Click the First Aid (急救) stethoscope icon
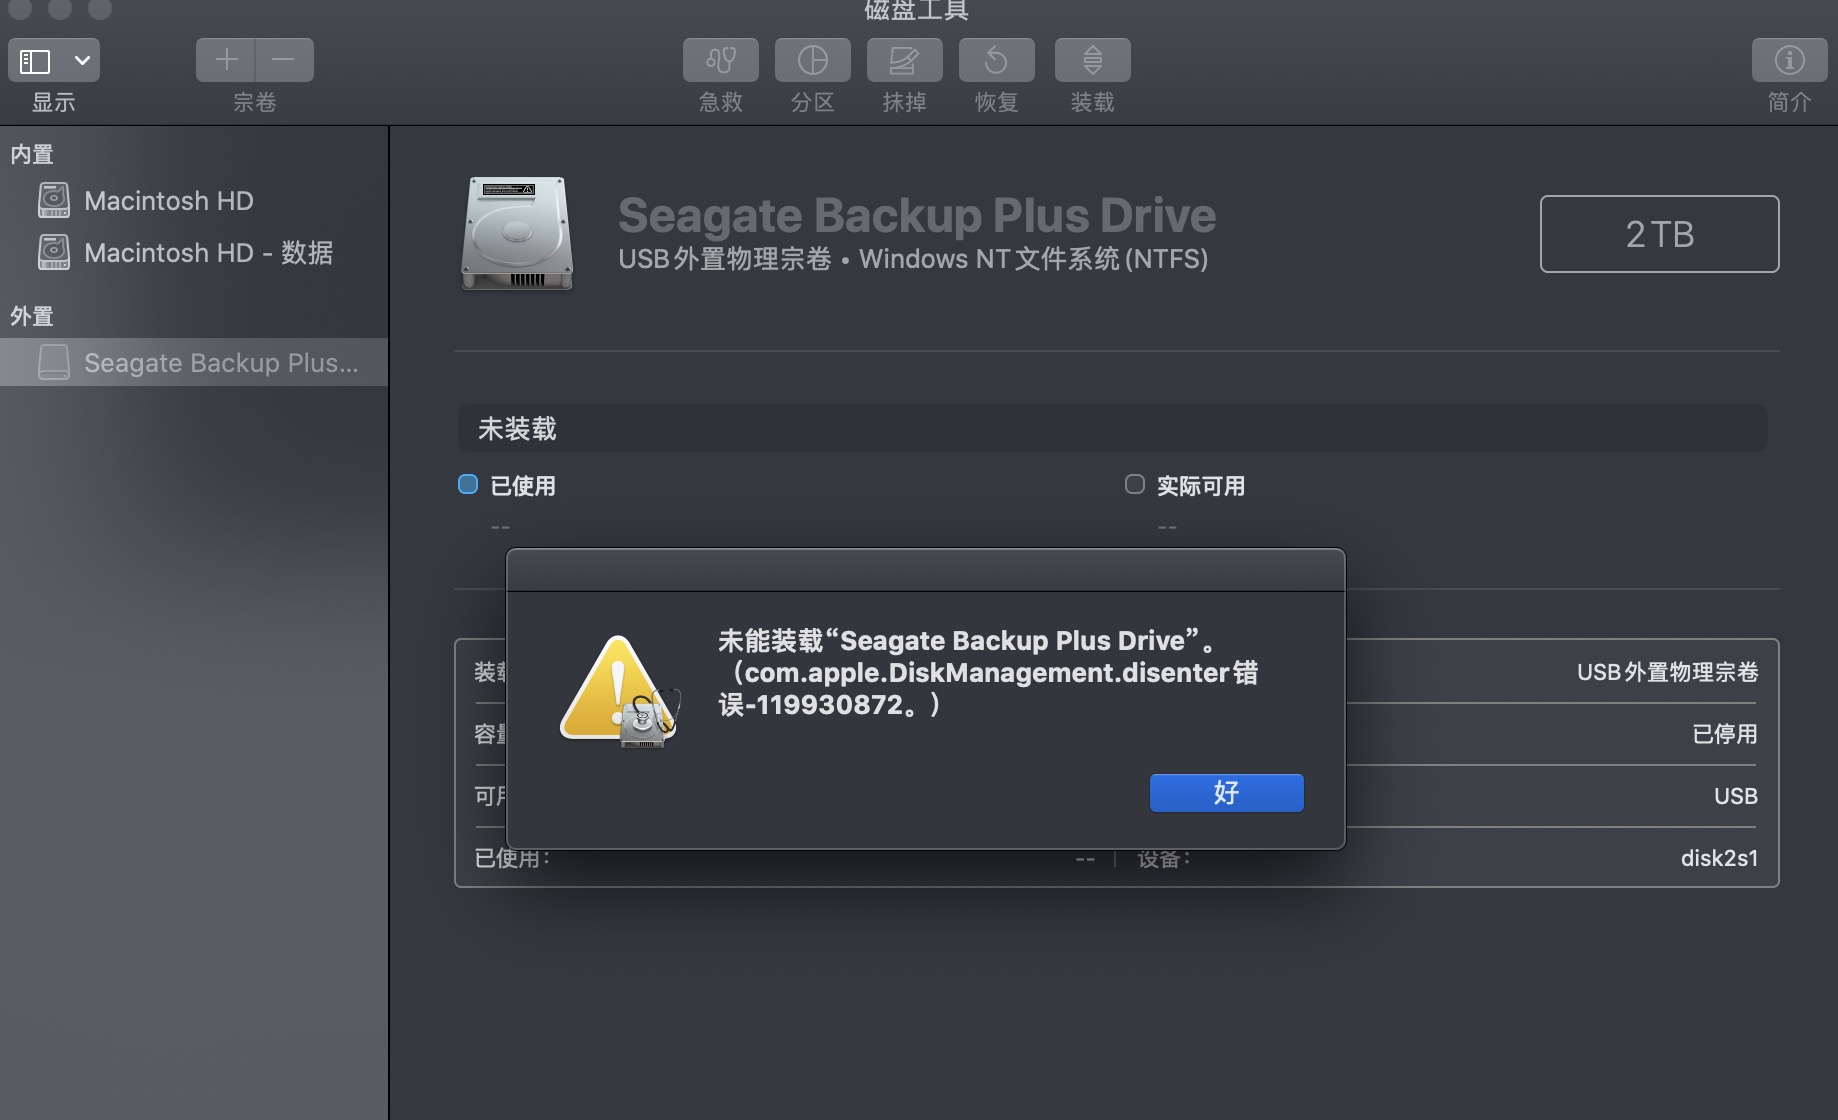 (720, 61)
